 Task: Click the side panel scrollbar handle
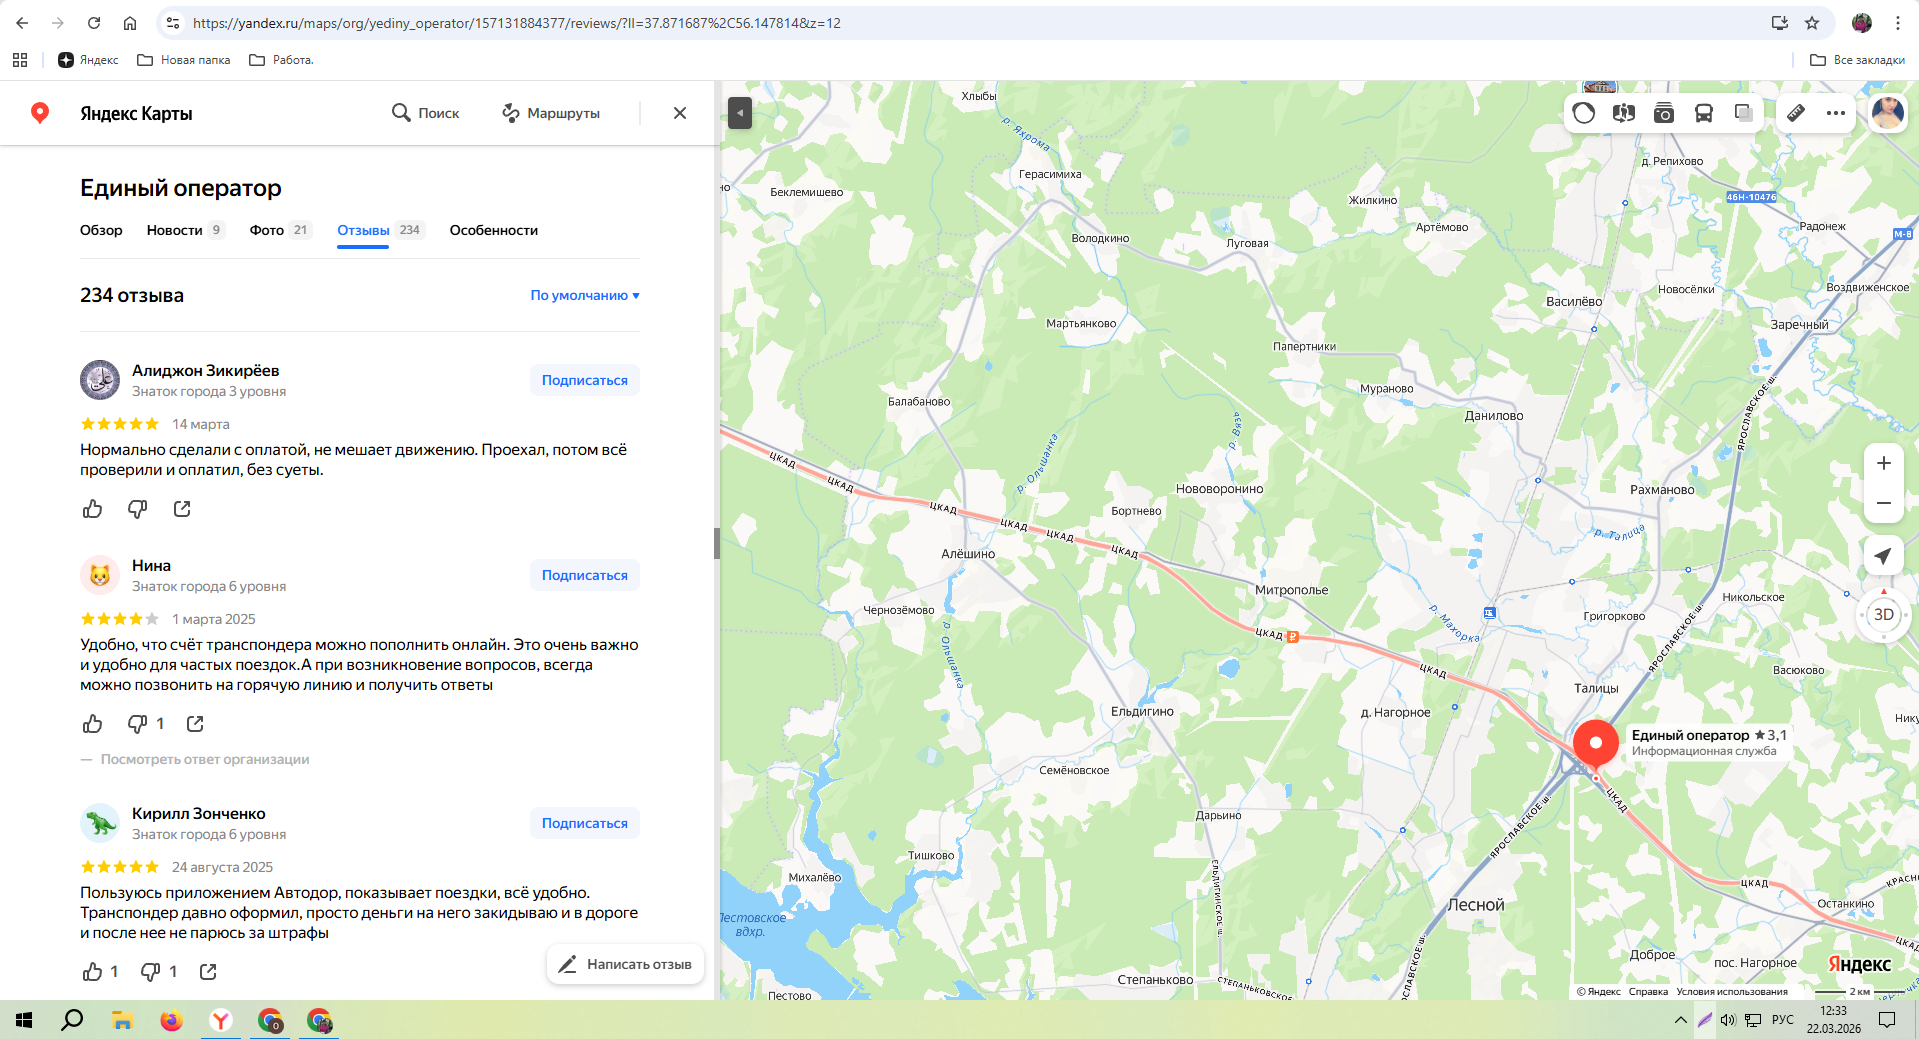(716, 543)
